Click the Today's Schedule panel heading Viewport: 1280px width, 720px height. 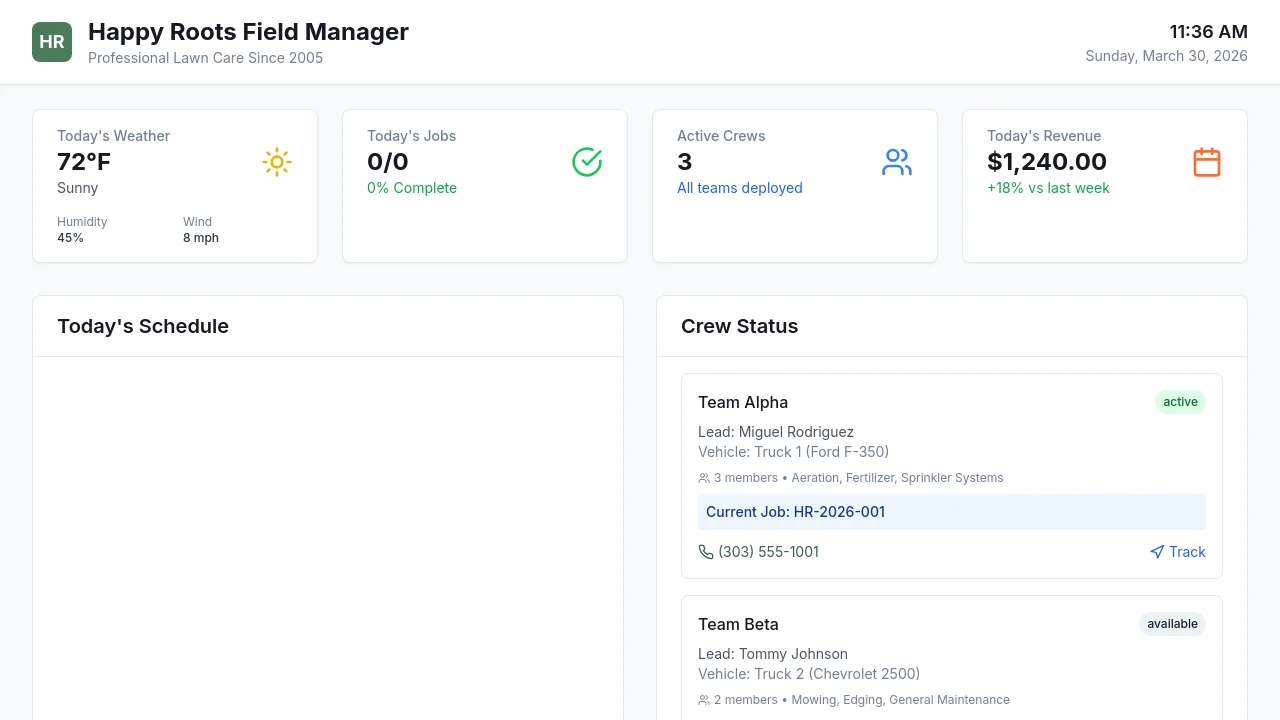pos(143,326)
